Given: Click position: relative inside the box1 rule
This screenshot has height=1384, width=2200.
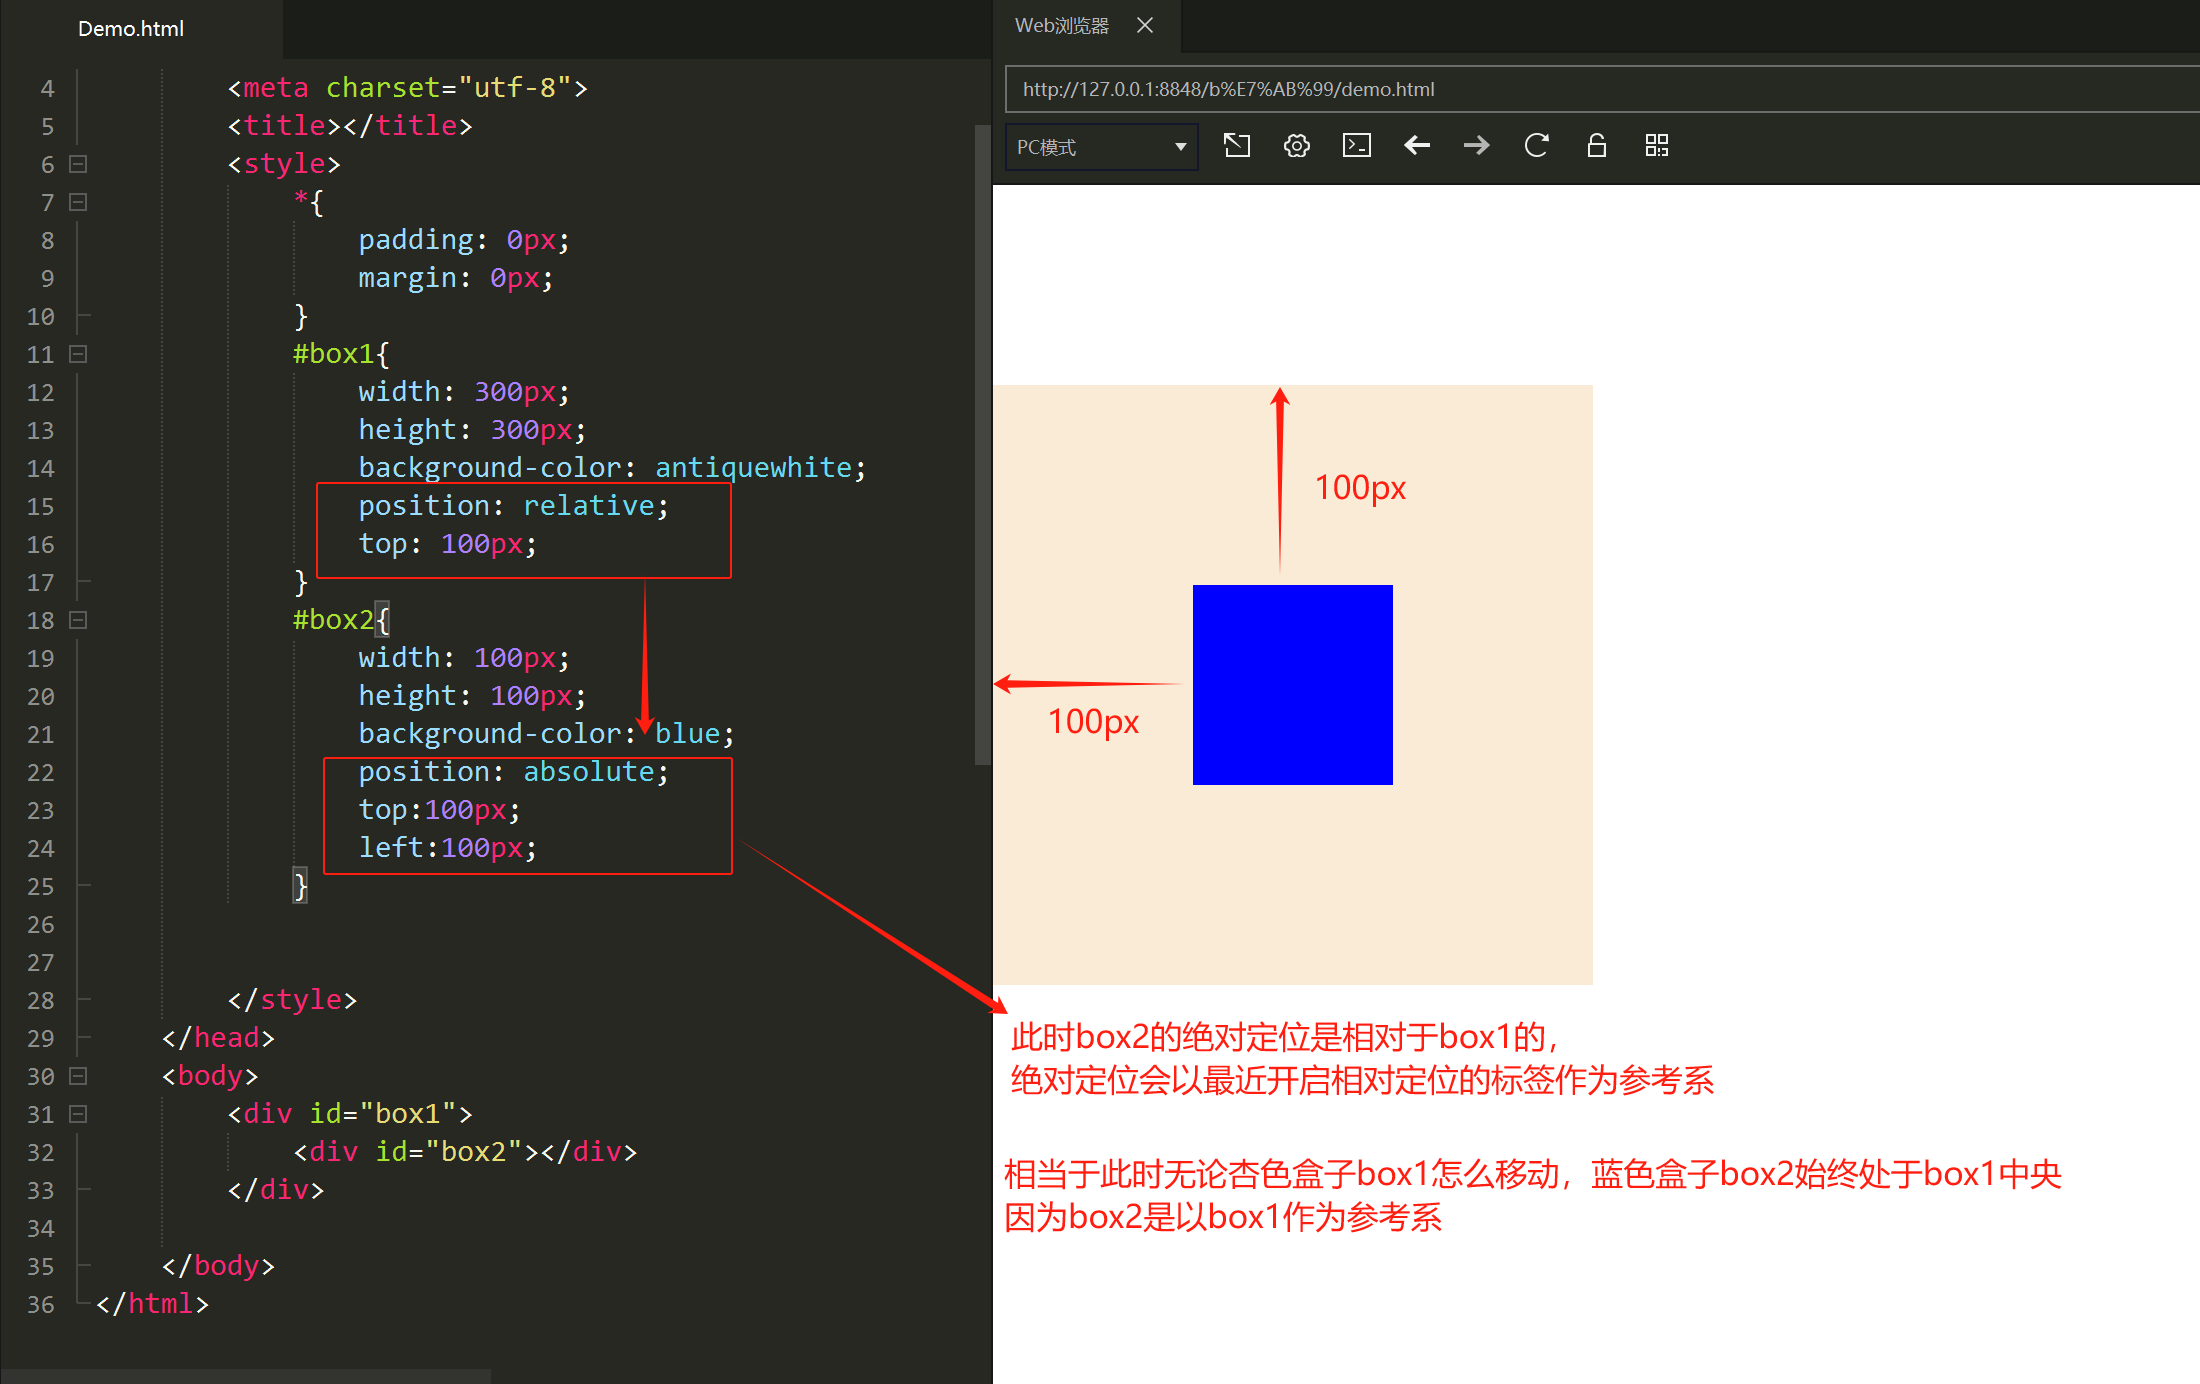Looking at the screenshot, I should pyautogui.click(x=513, y=505).
